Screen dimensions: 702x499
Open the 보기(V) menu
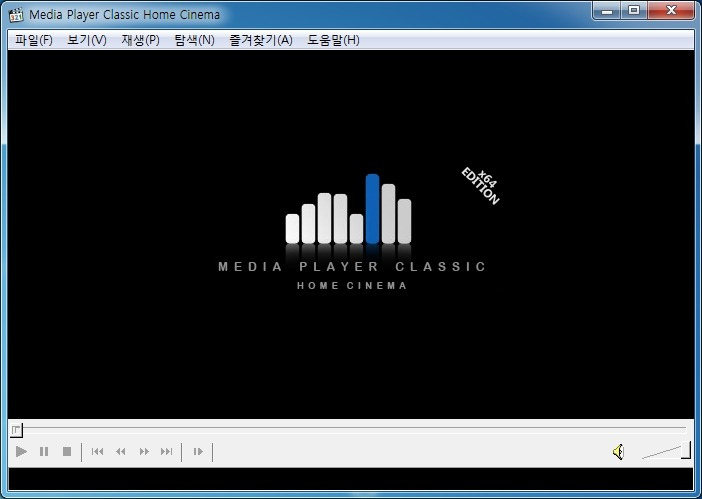87,40
